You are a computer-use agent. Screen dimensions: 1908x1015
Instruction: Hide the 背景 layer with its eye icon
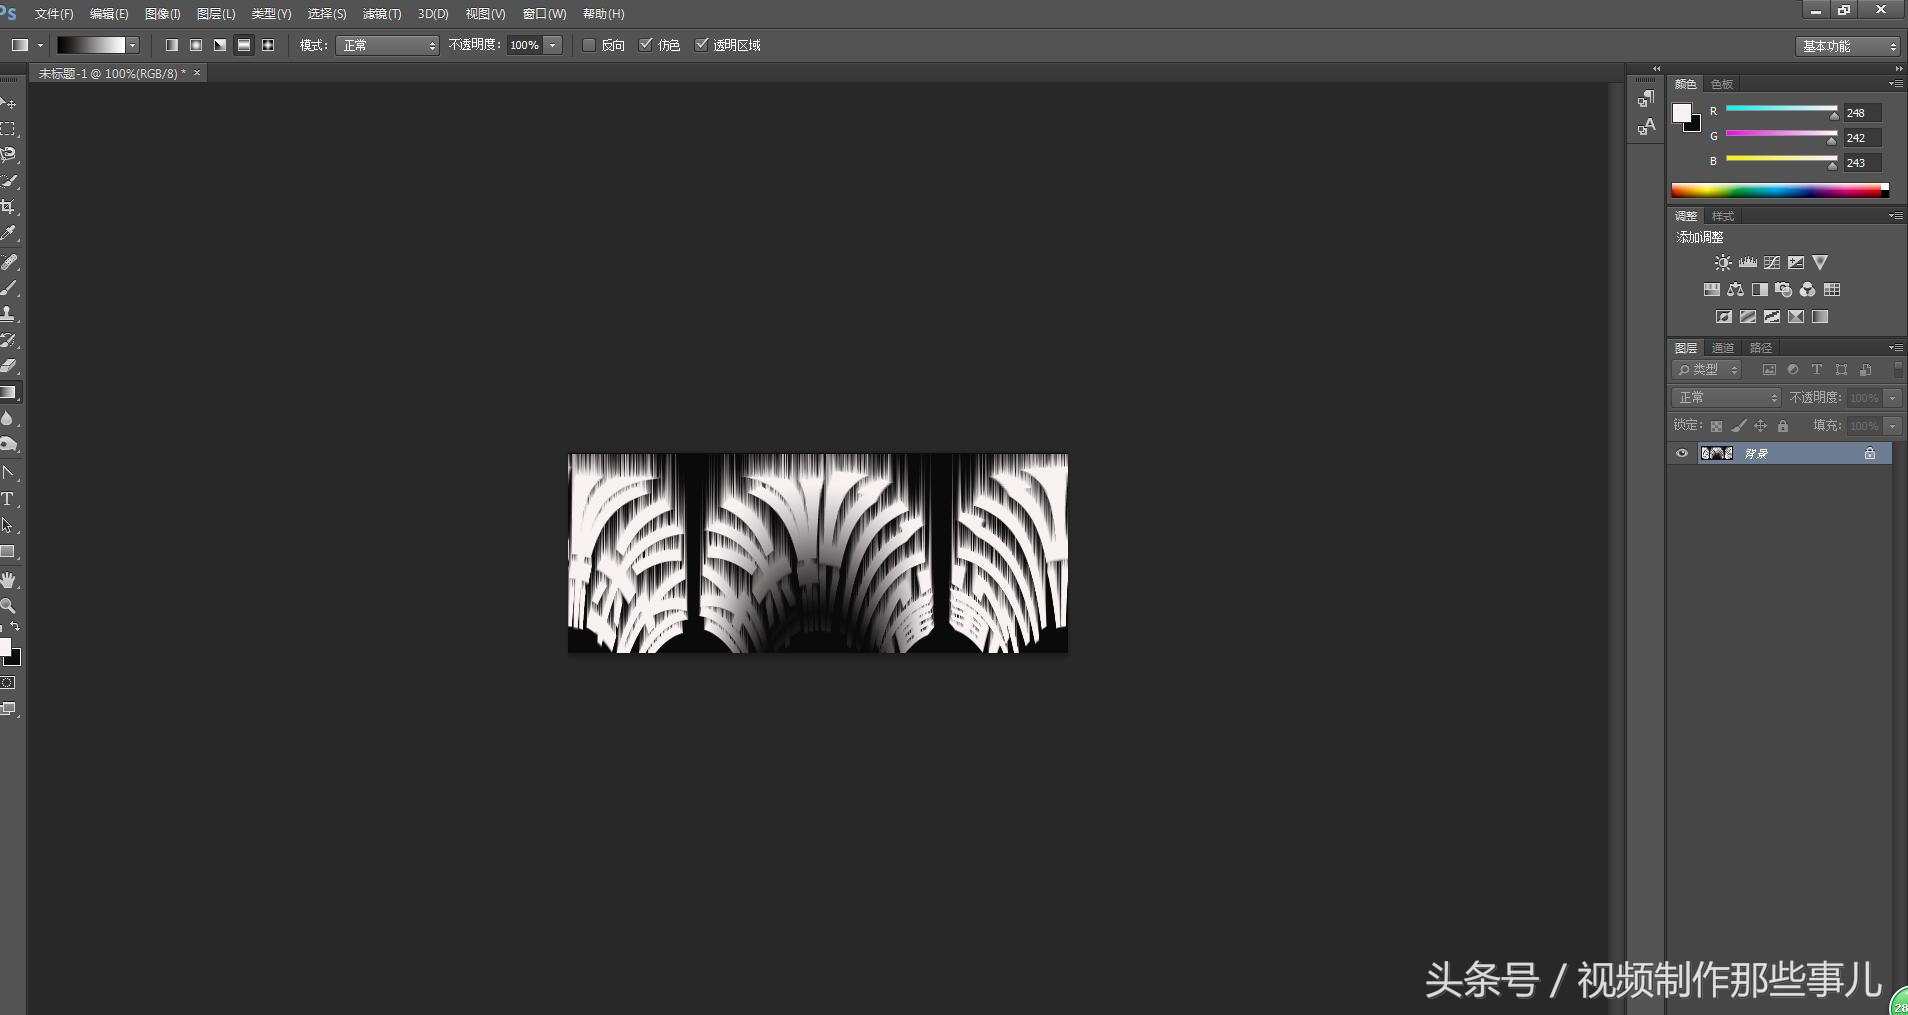pyautogui.click(x=1682, y=454)
